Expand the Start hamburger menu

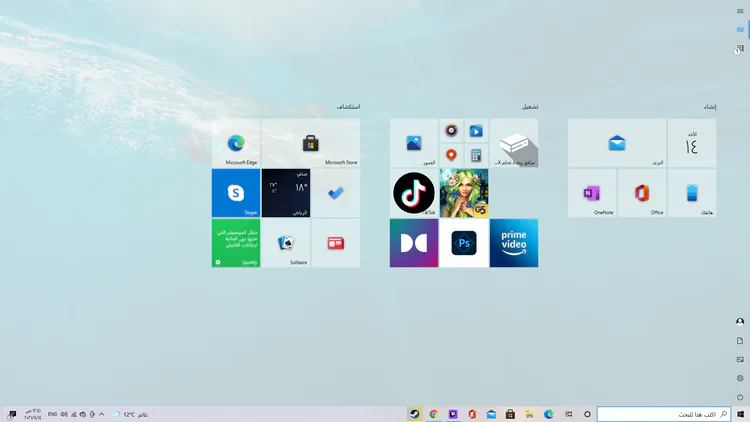pyautogui.click(x=740, y=11)
